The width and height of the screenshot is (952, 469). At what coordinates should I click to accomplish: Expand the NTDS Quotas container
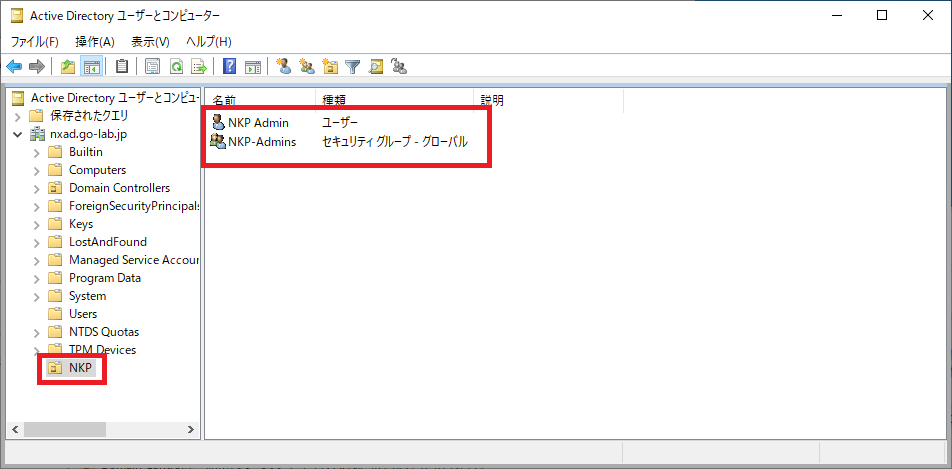tap(37, 332)
